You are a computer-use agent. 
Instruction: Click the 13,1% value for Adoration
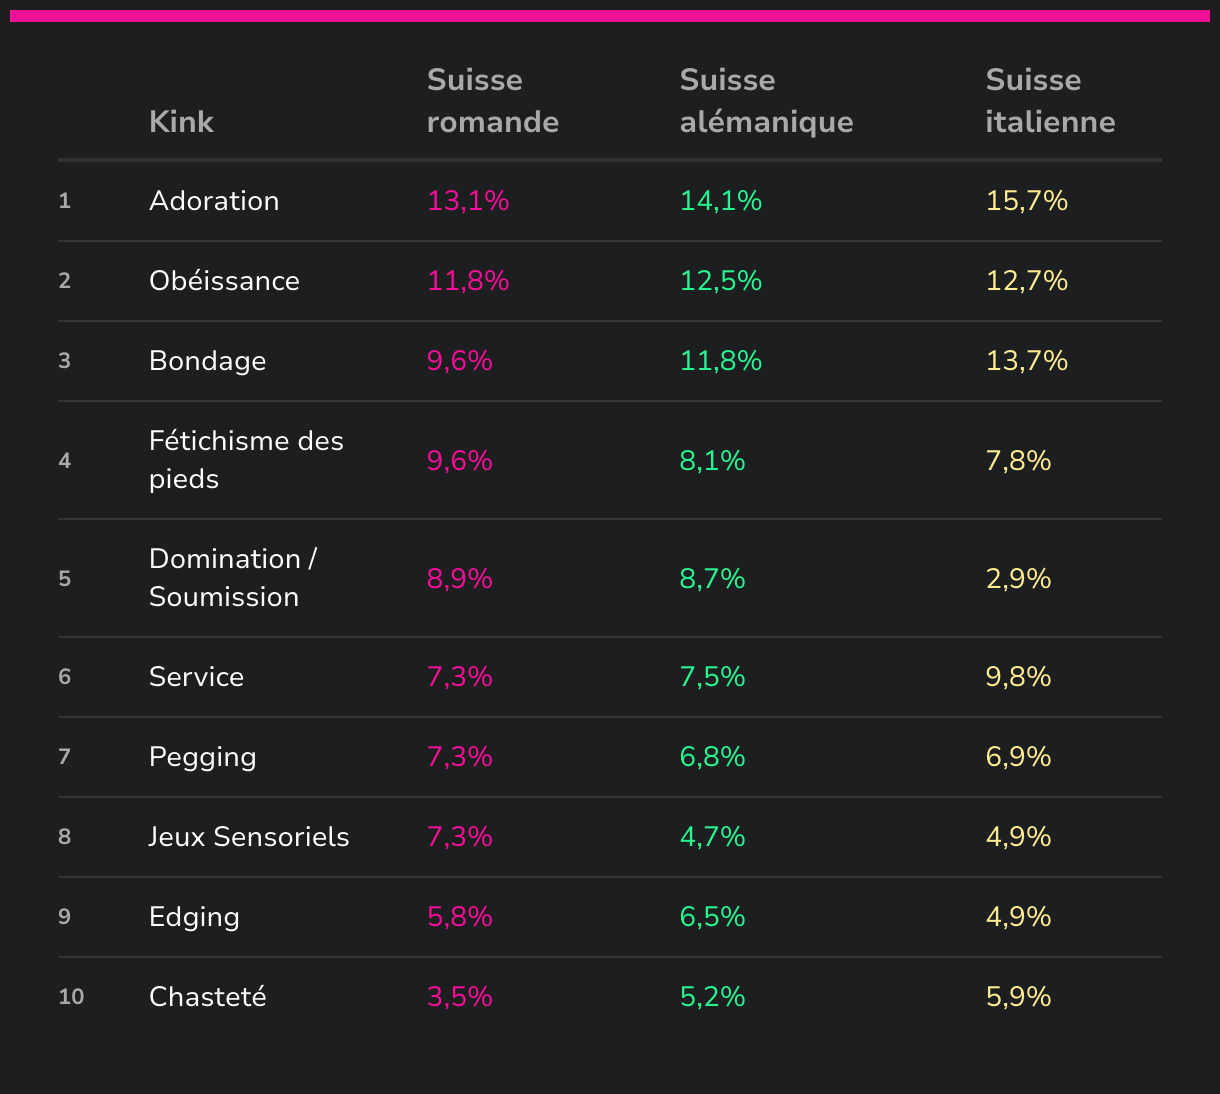click(x=468, y=201)
